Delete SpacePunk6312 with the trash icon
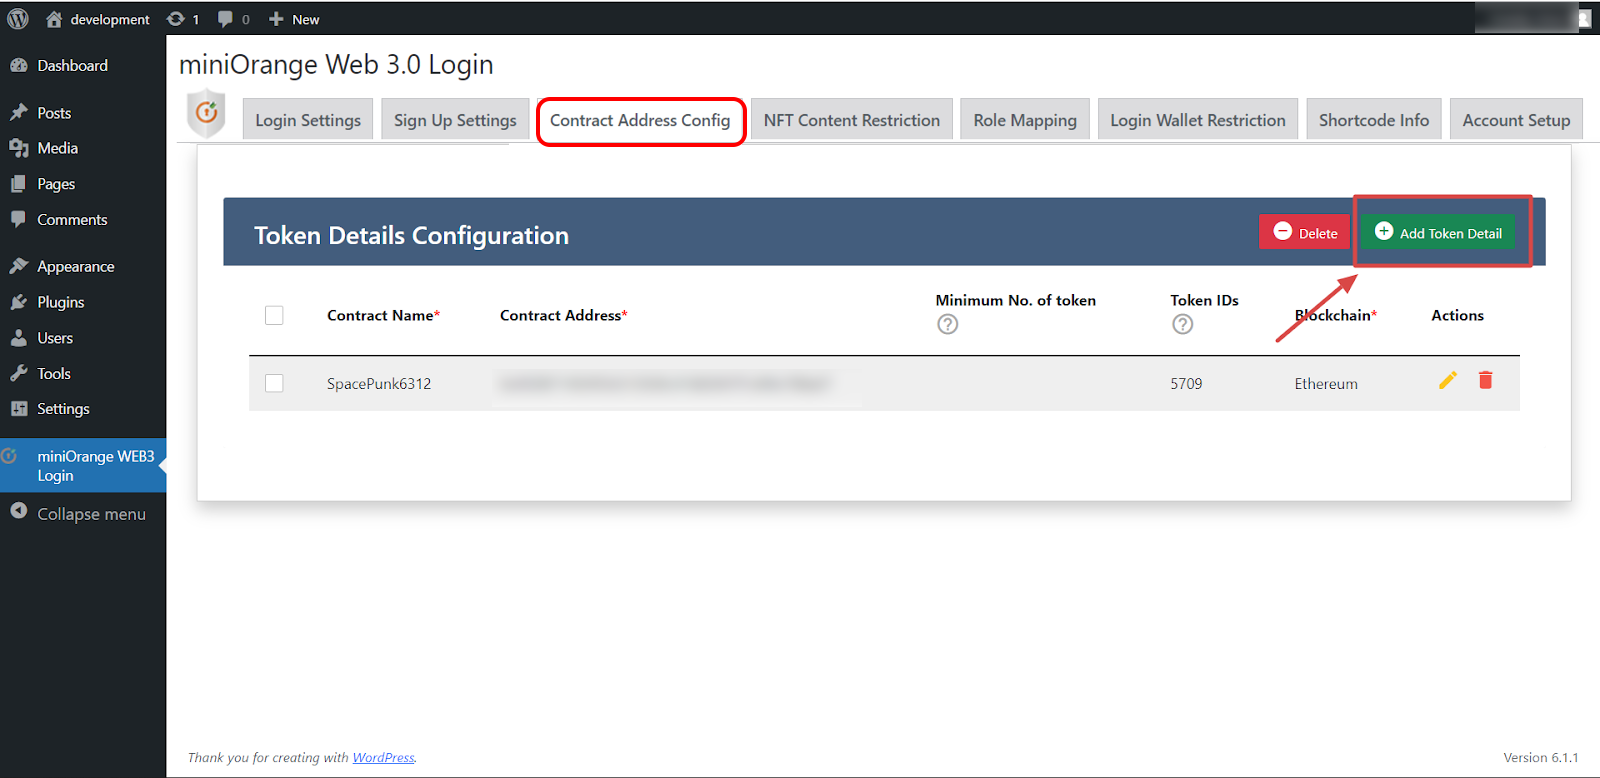This screenshot has width=1600, height=778. click(1485, 380)
